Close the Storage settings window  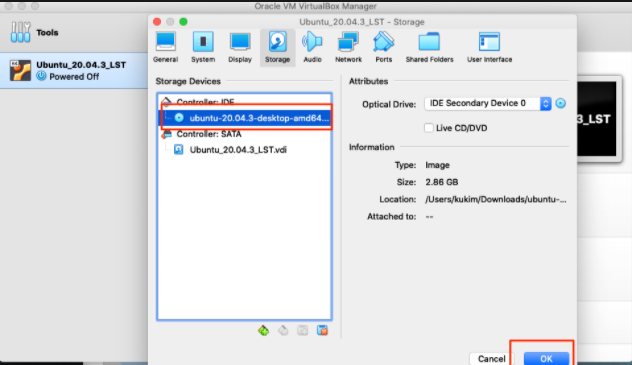click(x=157, y=22)
